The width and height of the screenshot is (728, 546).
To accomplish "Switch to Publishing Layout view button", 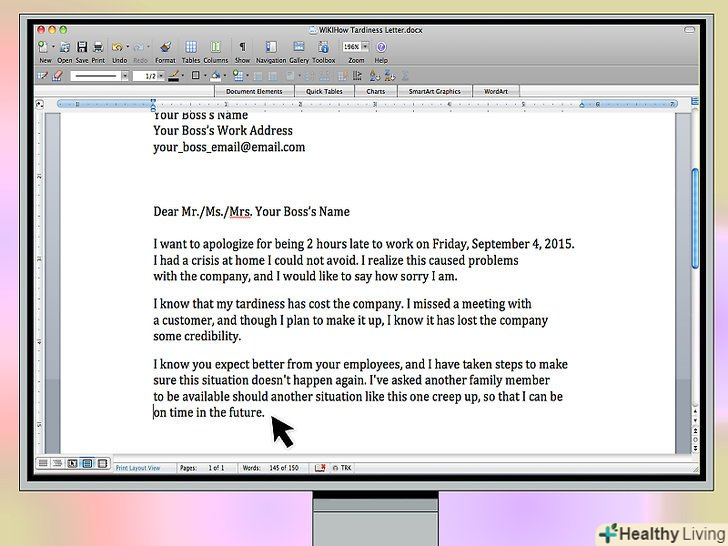I will (x=72, y=463).
